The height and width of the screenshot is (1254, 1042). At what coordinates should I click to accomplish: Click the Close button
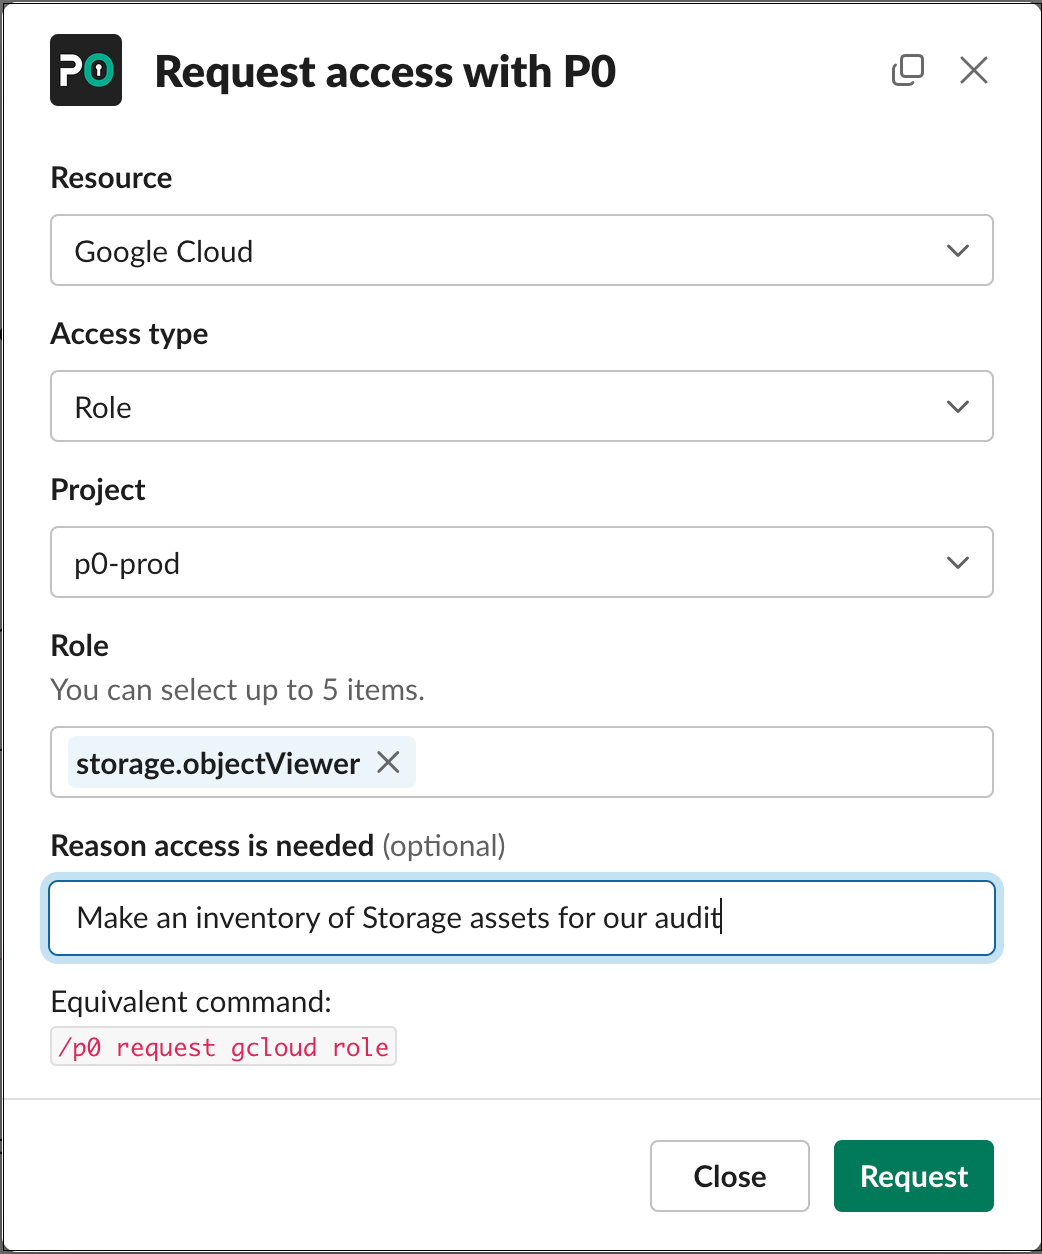pyautogui.click(x=730, y=1176)
